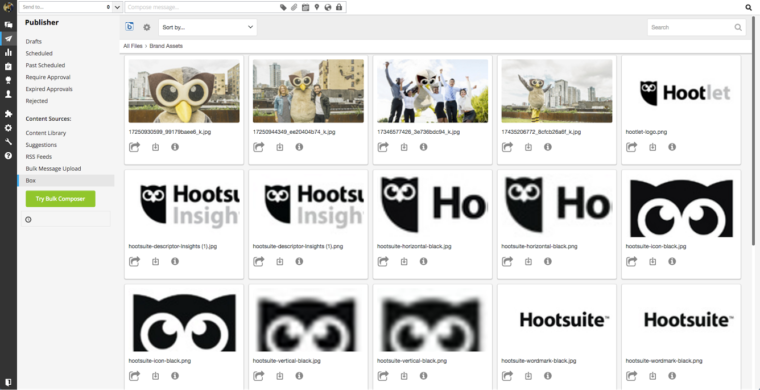Viewport: 760px width, 390px height.
Task: Open hootsuite-wordmark-black.png thumbnail
Action: click(681, 320)
